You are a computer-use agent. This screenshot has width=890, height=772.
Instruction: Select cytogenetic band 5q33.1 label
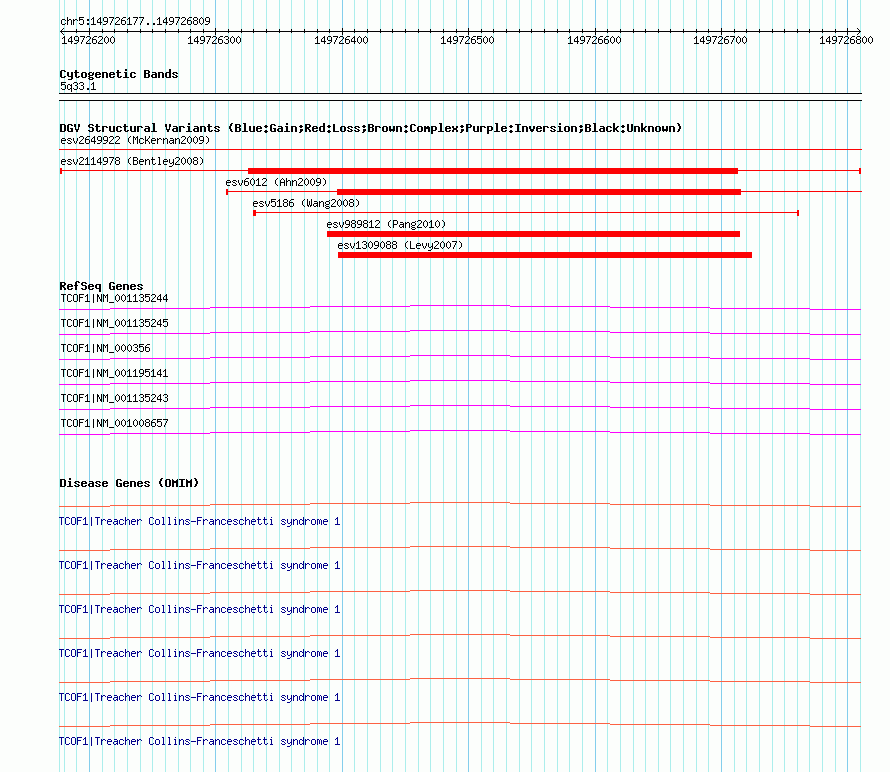(78, 86)
